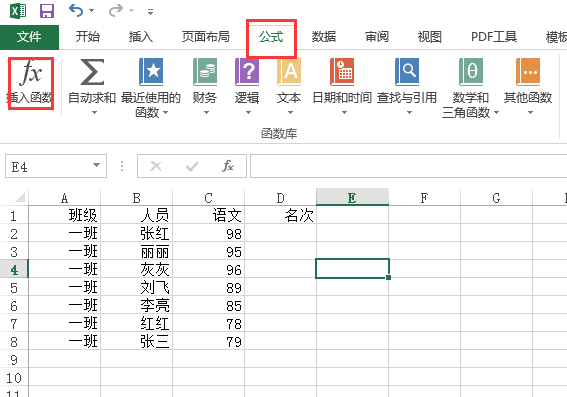Viewport: 567px width, 397px height.
Task: Expand the 文本 dropdown arrow
Action: [290, 112]
